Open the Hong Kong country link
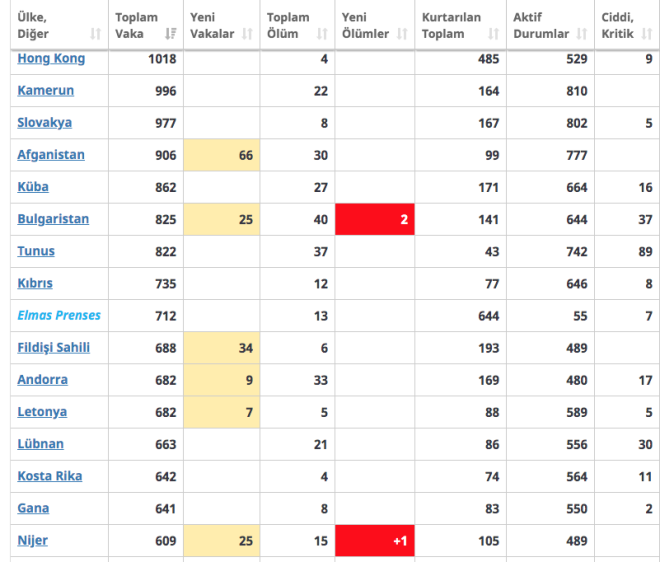The image size is (660, 562). click(51, 58)
